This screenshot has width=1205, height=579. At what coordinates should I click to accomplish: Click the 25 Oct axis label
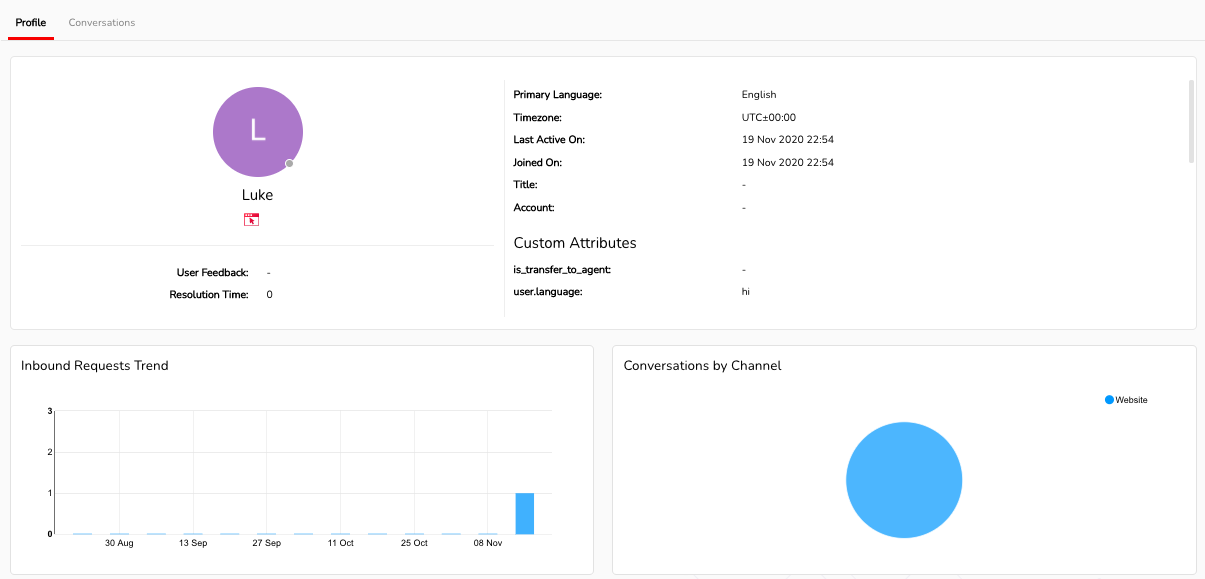point(414,543)
